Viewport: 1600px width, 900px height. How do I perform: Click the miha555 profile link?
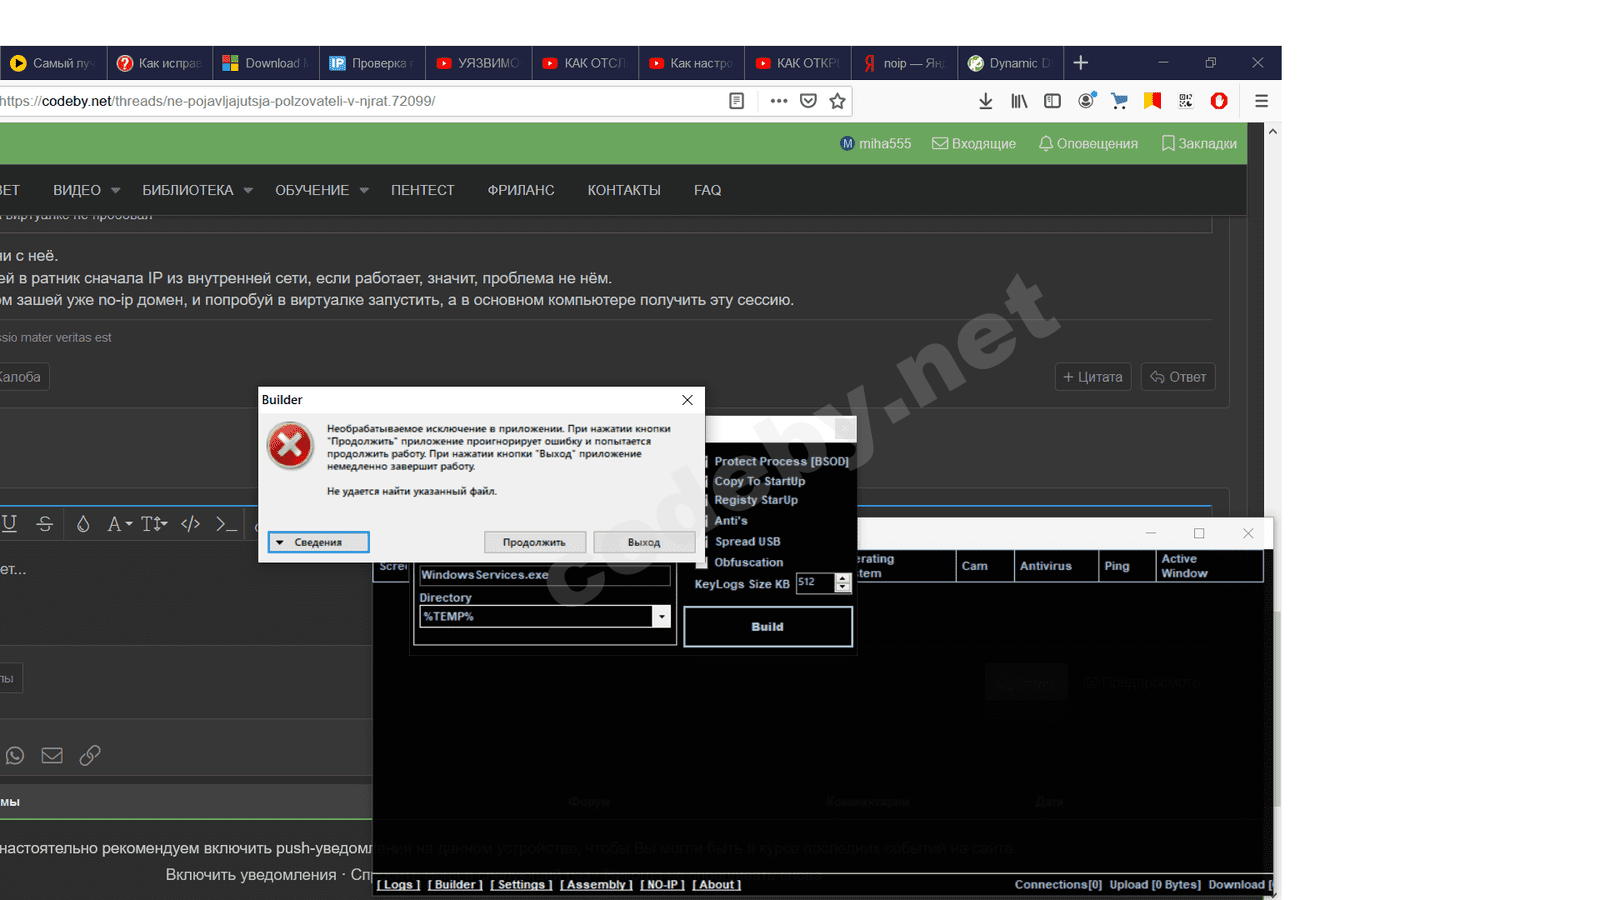pos(876,144)
